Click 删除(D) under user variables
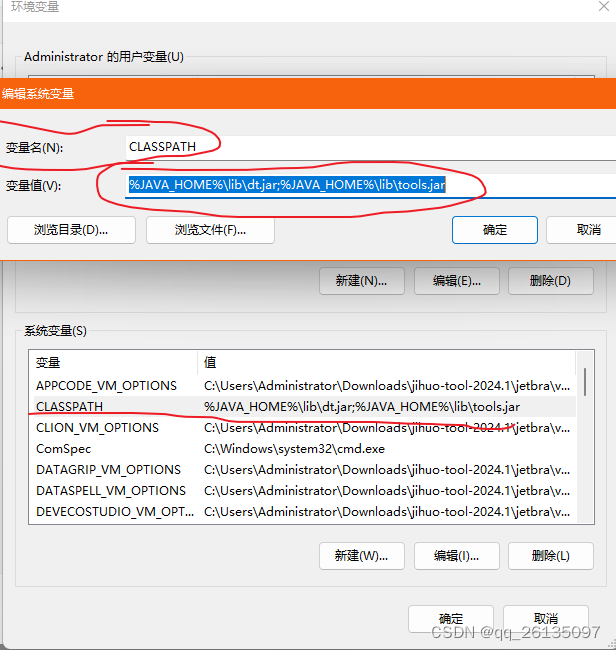Viewport: 616px width, 650px height. coord(551,281)
